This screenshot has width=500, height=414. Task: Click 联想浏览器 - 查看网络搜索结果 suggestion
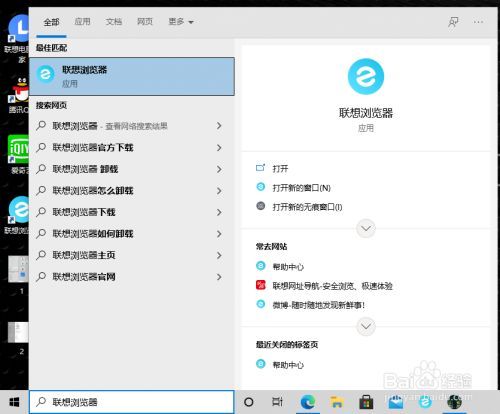click(x=132, y=126)
